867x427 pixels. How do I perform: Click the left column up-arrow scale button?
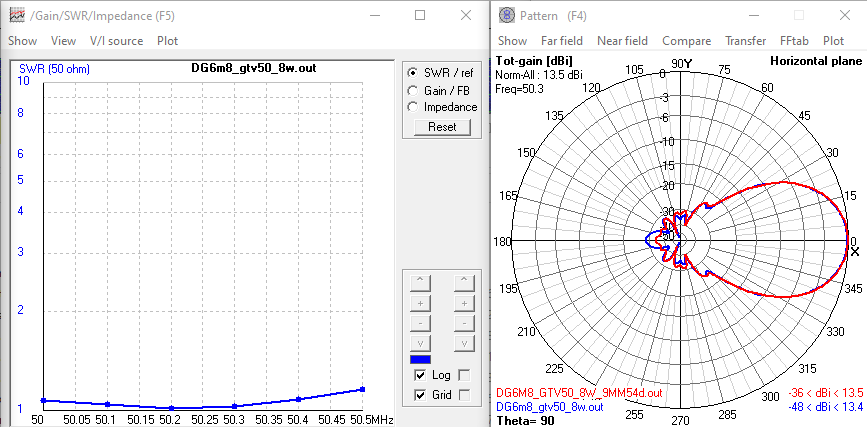[x=420, y=282]
